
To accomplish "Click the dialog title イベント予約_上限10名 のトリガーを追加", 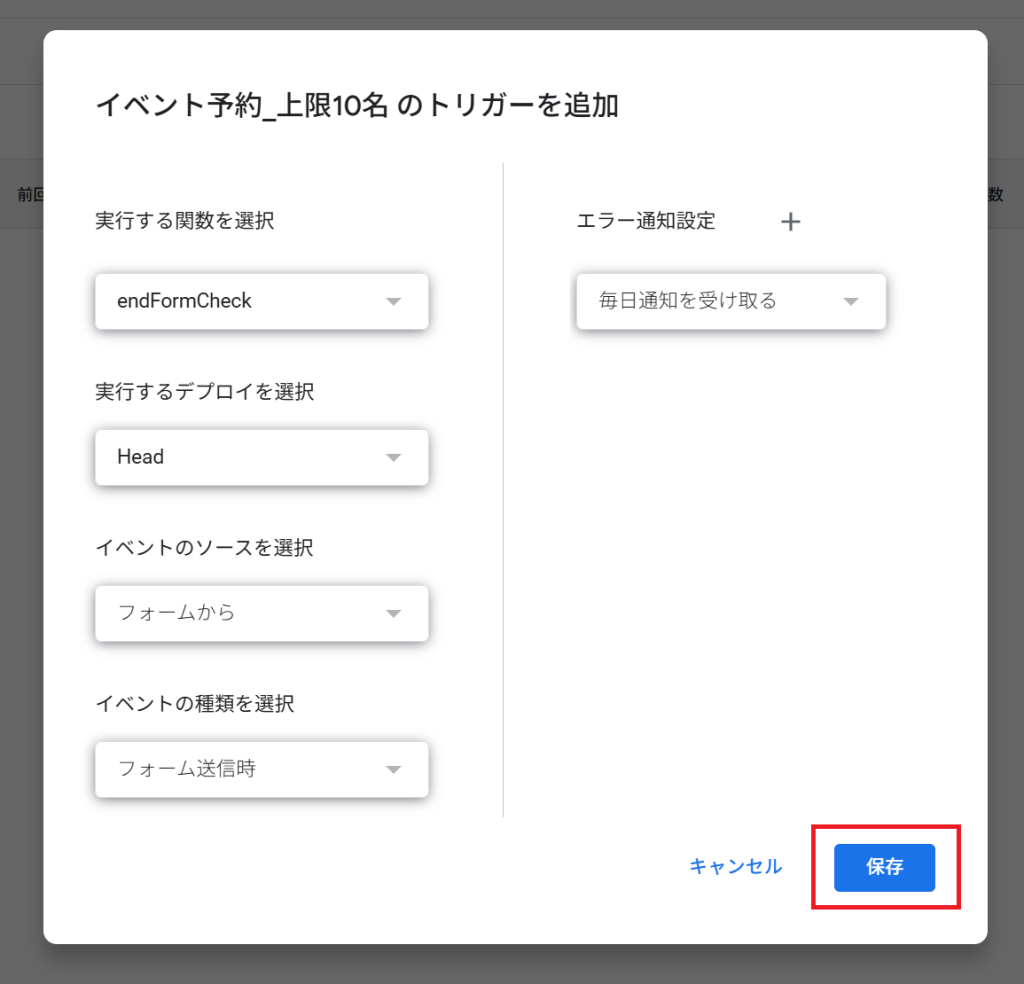I will tap(357, 105).
